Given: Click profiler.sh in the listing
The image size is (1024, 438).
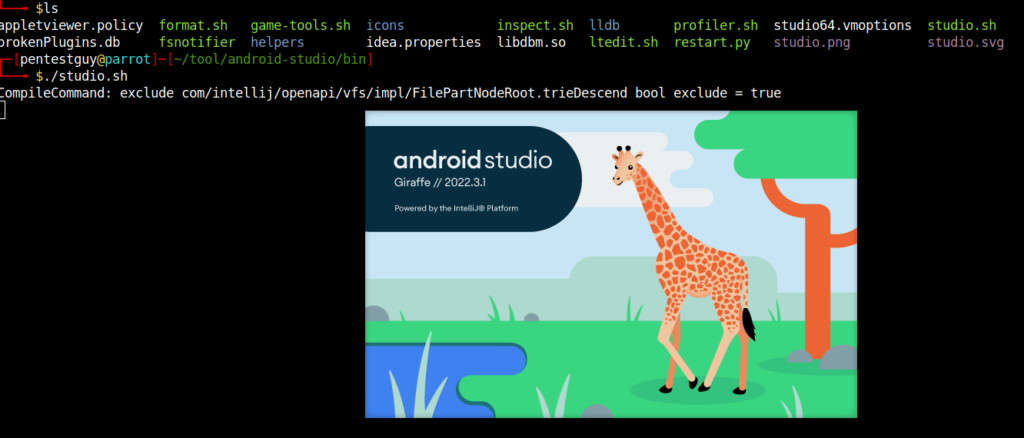Looking at the screenshot, I should point(716,26).
